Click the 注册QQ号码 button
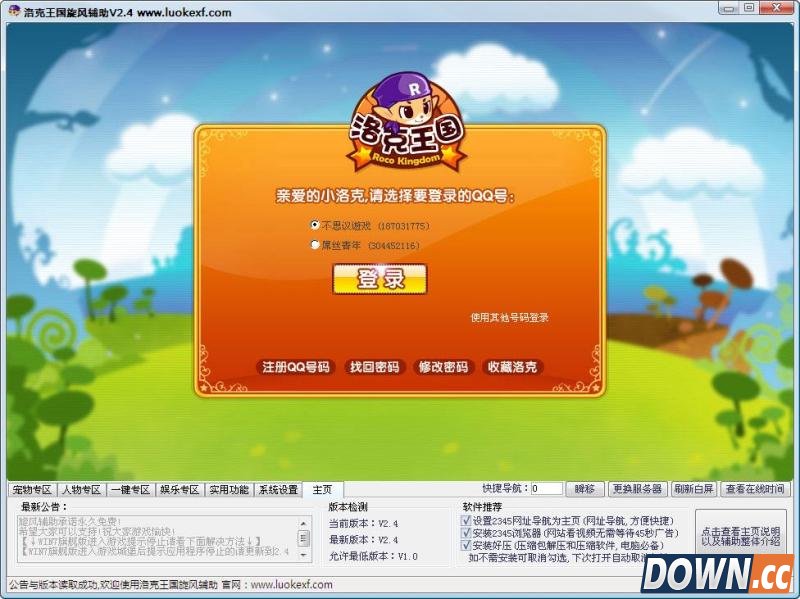The height and width of the screenshot is (599, 800). click(295, 367)
